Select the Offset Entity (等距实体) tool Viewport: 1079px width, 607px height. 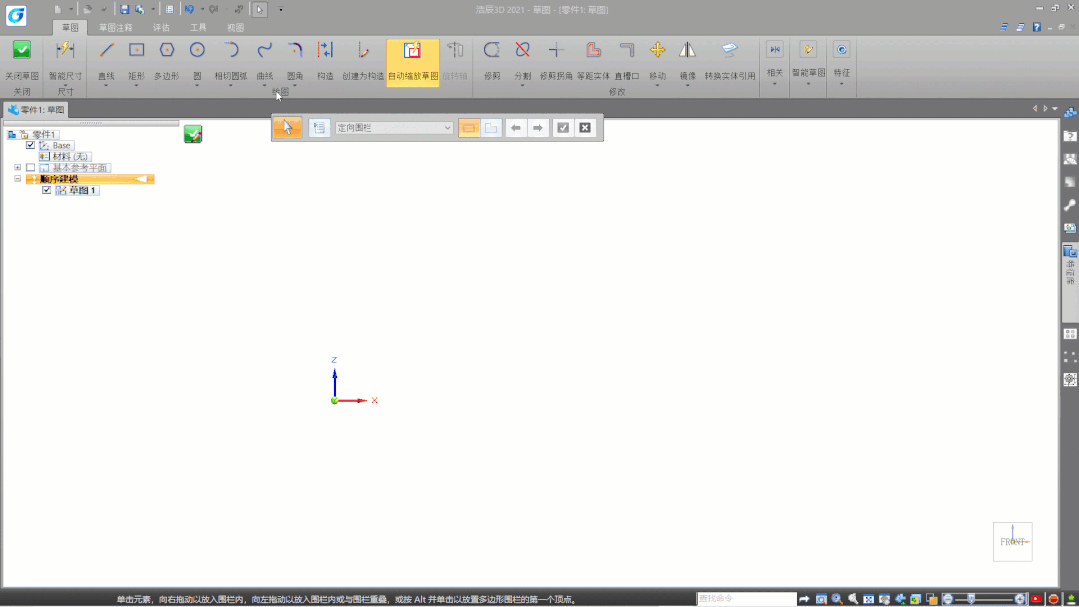tap(593, 59)
